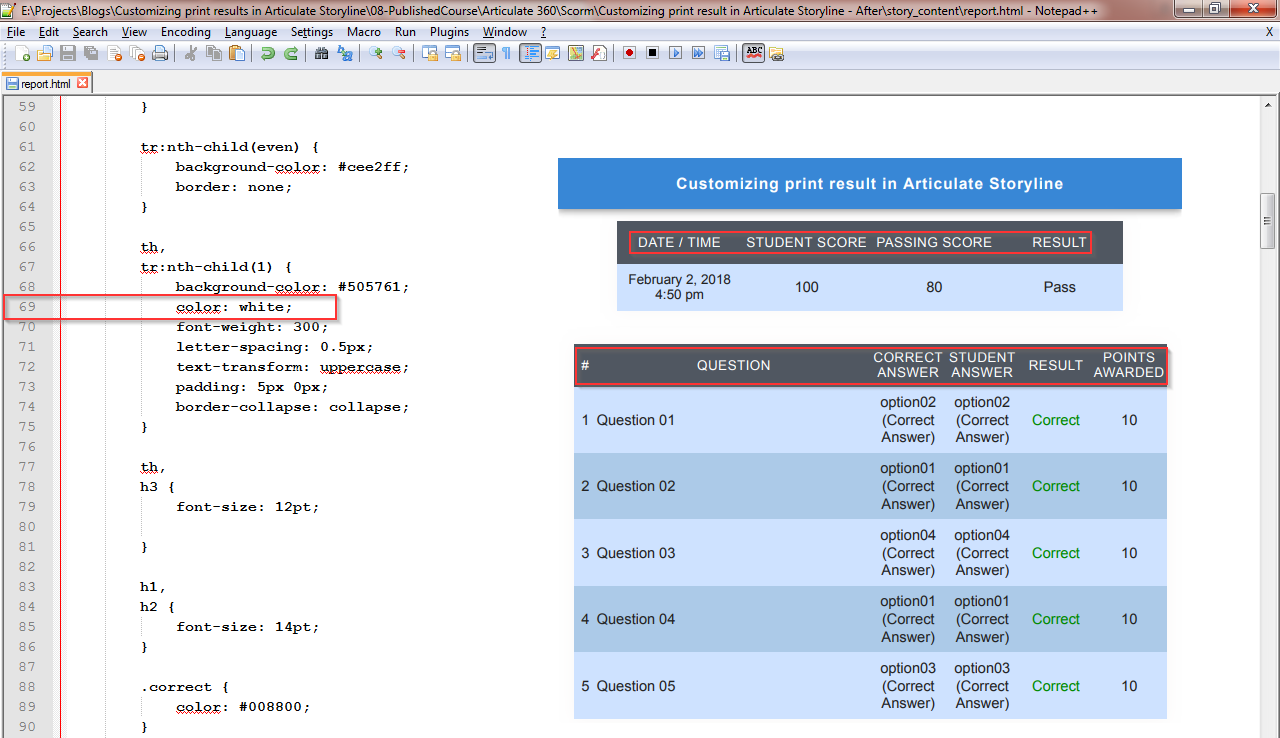Redo the edit using toolbar icon
Screen dimensions: 1280x738
[x=291, y=53]
